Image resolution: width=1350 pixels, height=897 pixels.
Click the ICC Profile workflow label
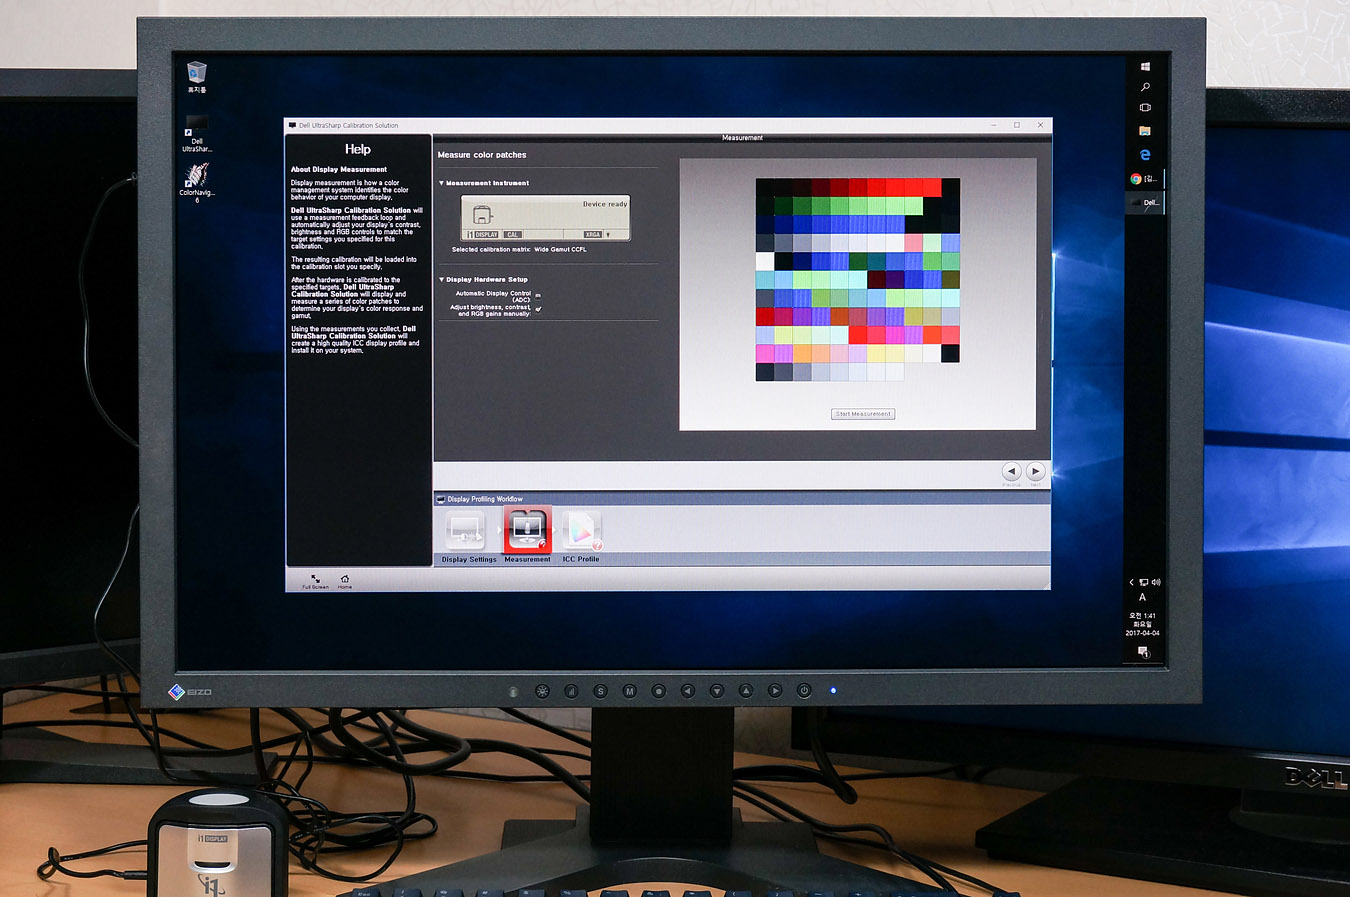coord(581,560)
